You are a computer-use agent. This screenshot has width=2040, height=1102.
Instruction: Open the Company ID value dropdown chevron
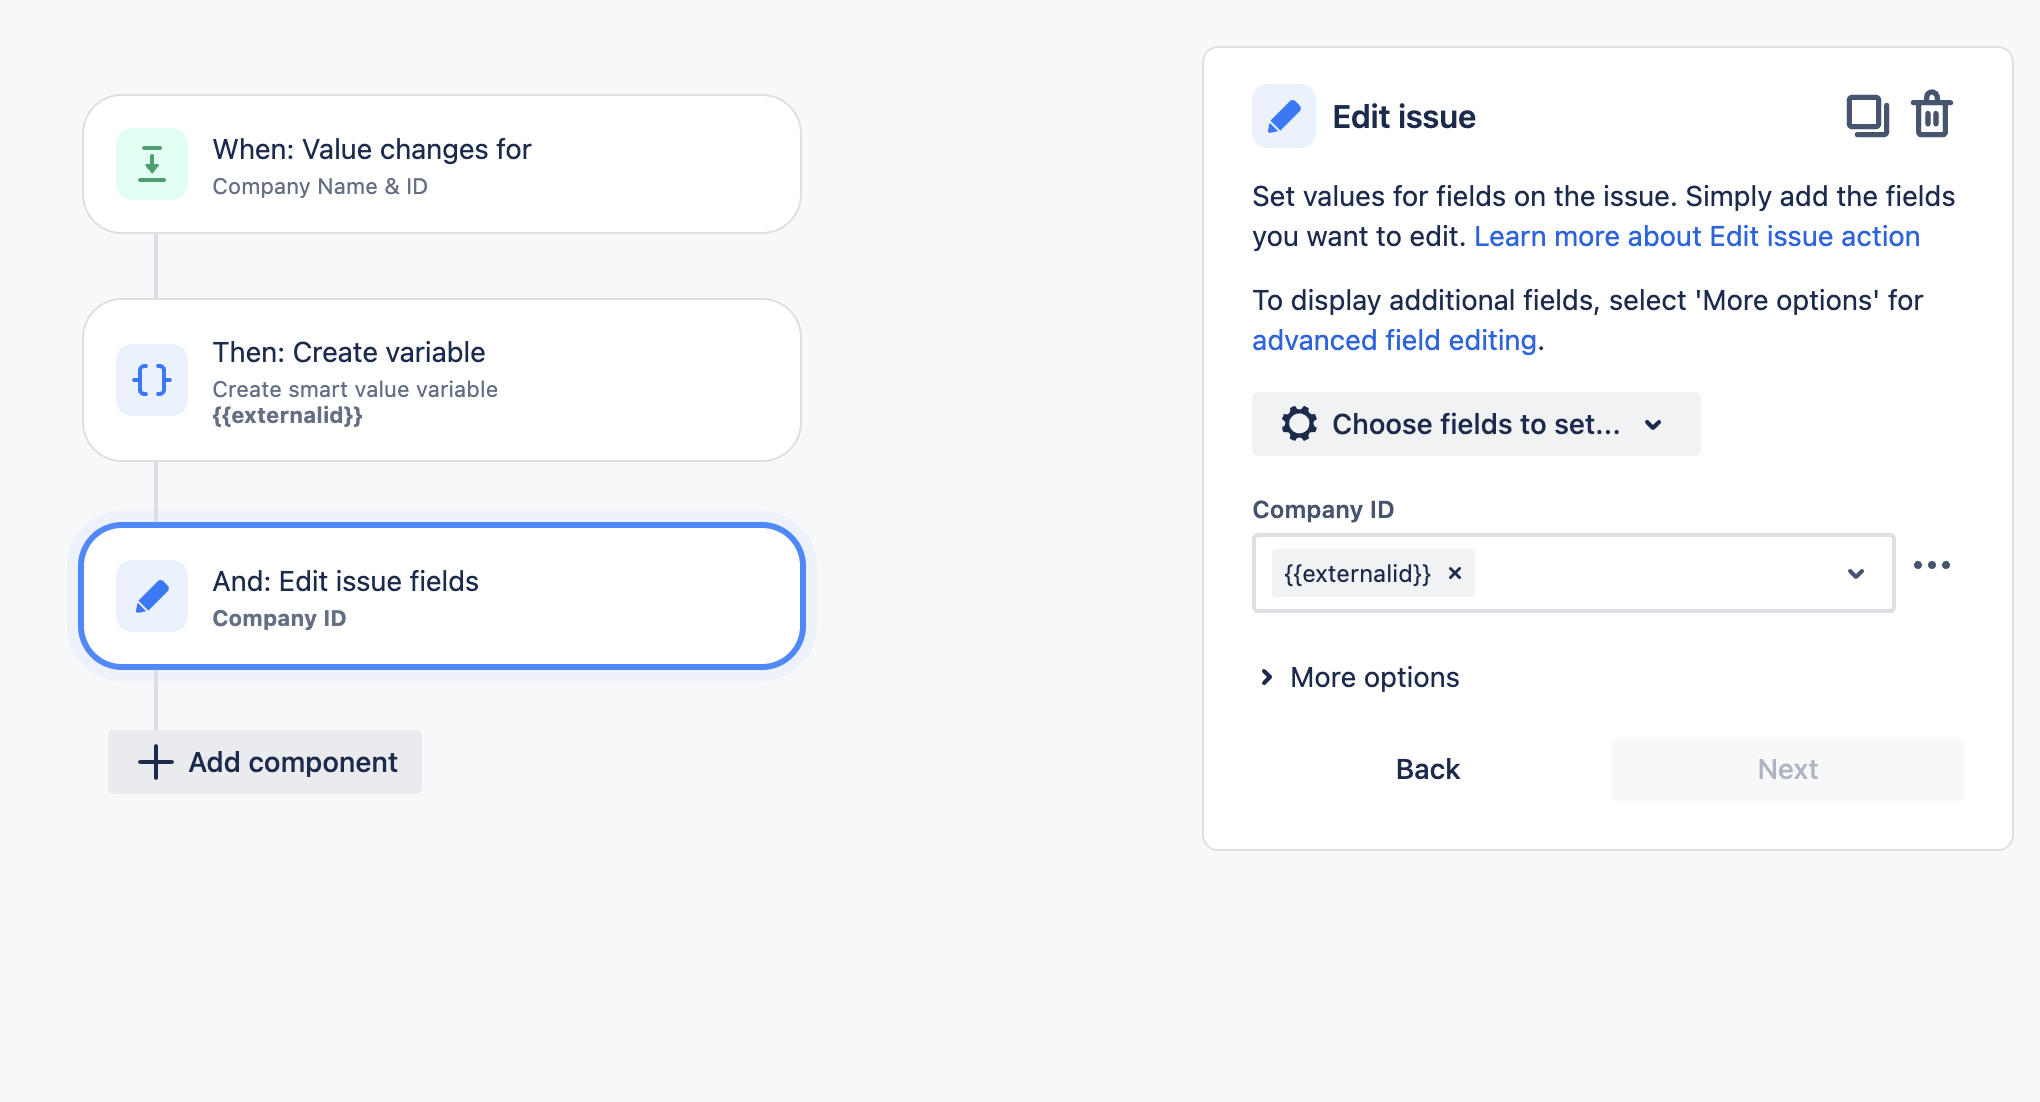(x=1857, y=573)
